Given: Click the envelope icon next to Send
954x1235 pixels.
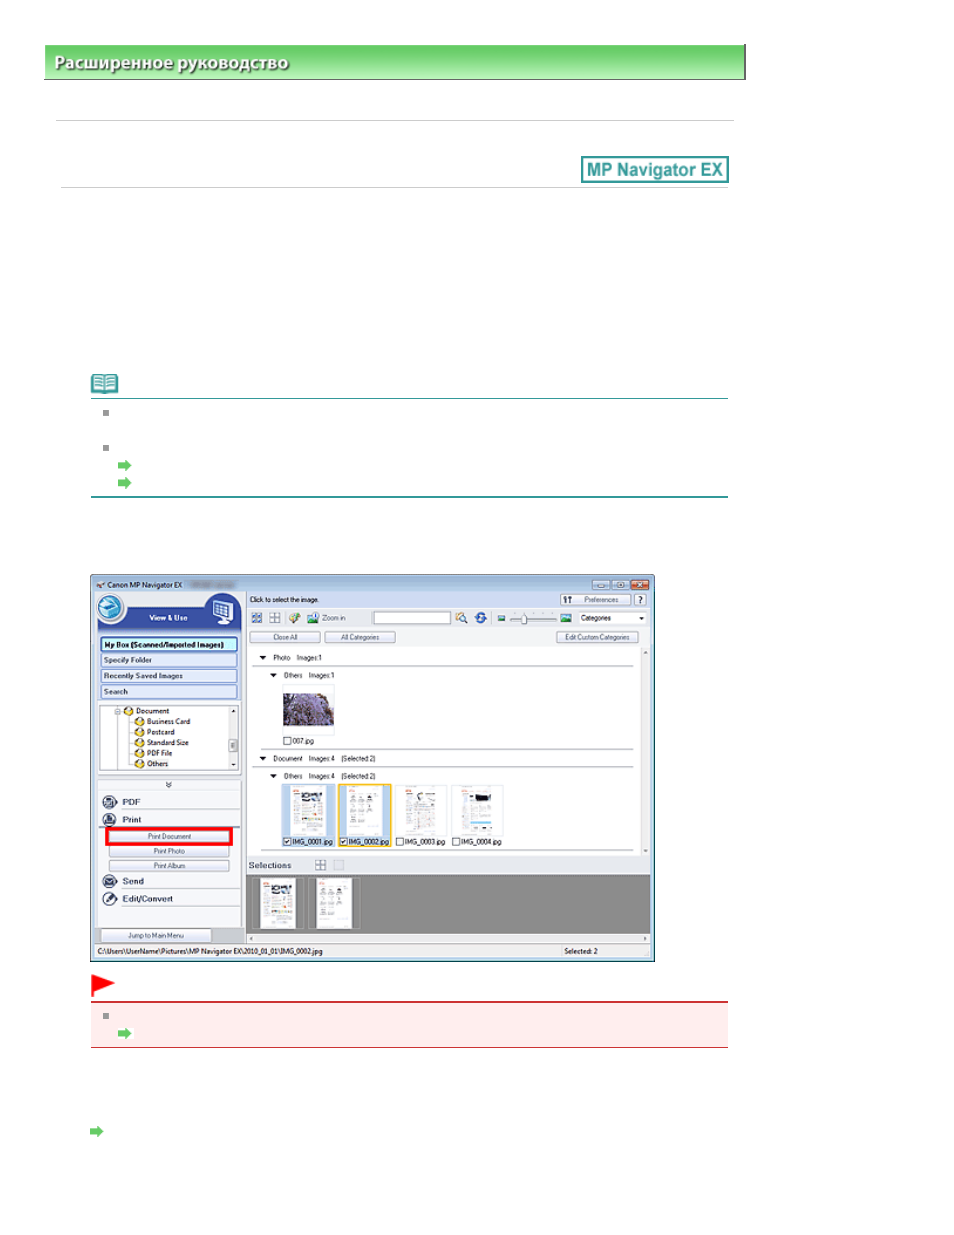Looking at the screenshot, I should click(110, 881).
